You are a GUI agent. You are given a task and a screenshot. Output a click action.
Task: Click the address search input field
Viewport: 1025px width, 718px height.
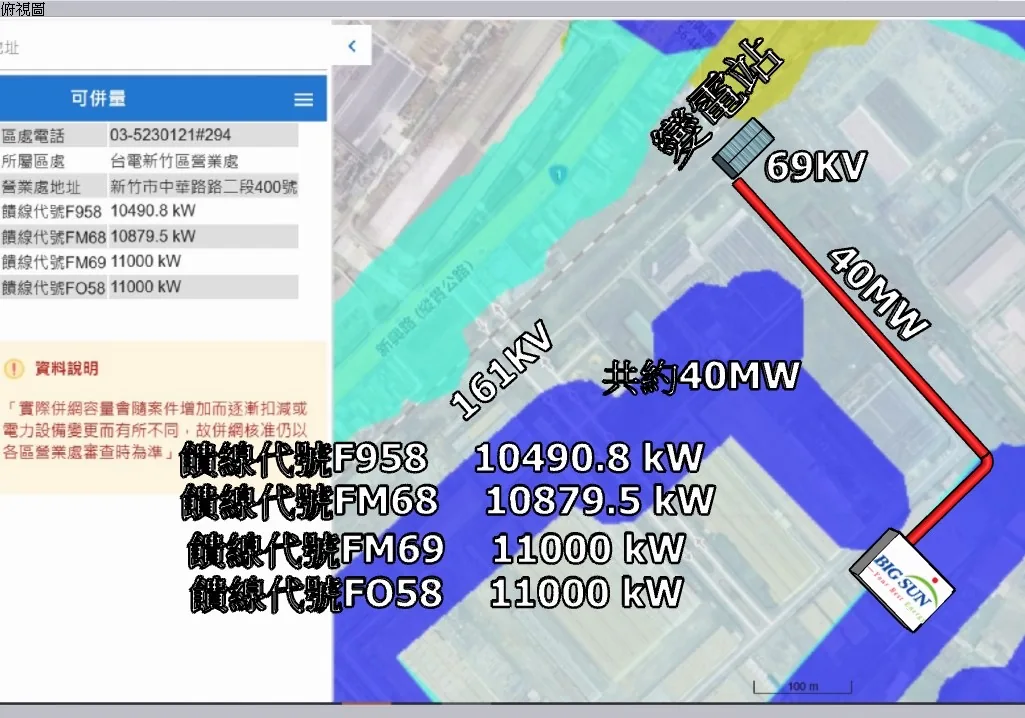pos(163,48)
